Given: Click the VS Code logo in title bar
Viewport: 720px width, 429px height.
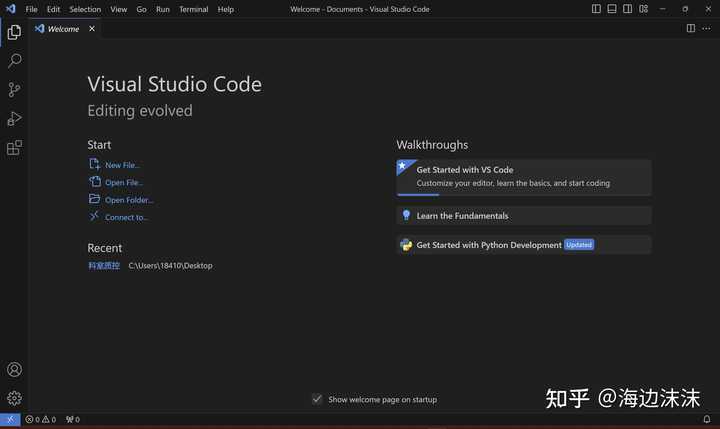Looking at the screenshot, I should [x=11, y=9].
